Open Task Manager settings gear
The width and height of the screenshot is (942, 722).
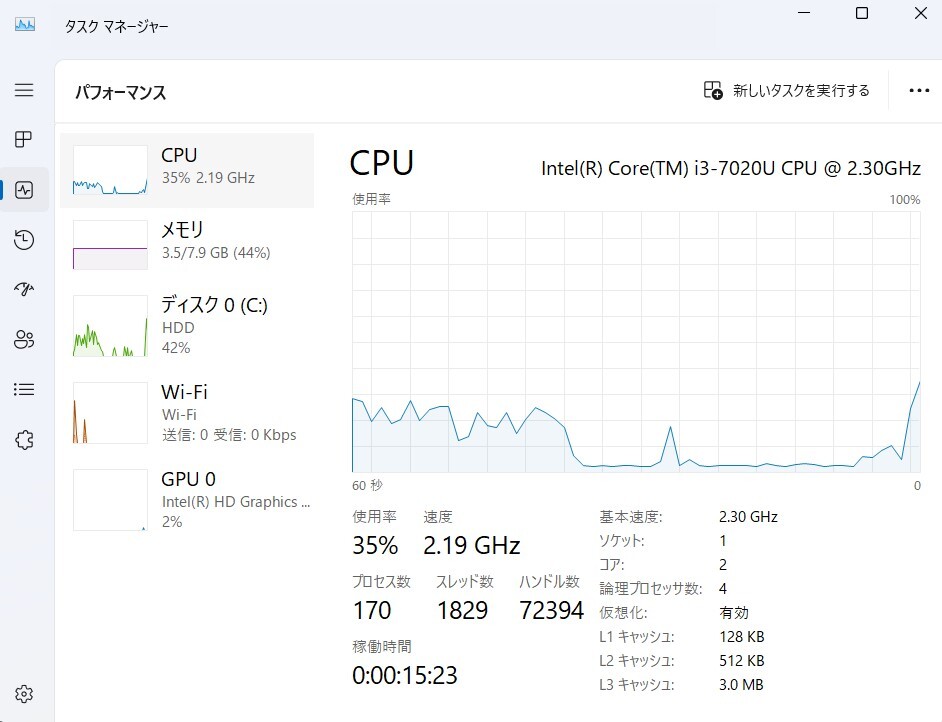coord(24,694)
